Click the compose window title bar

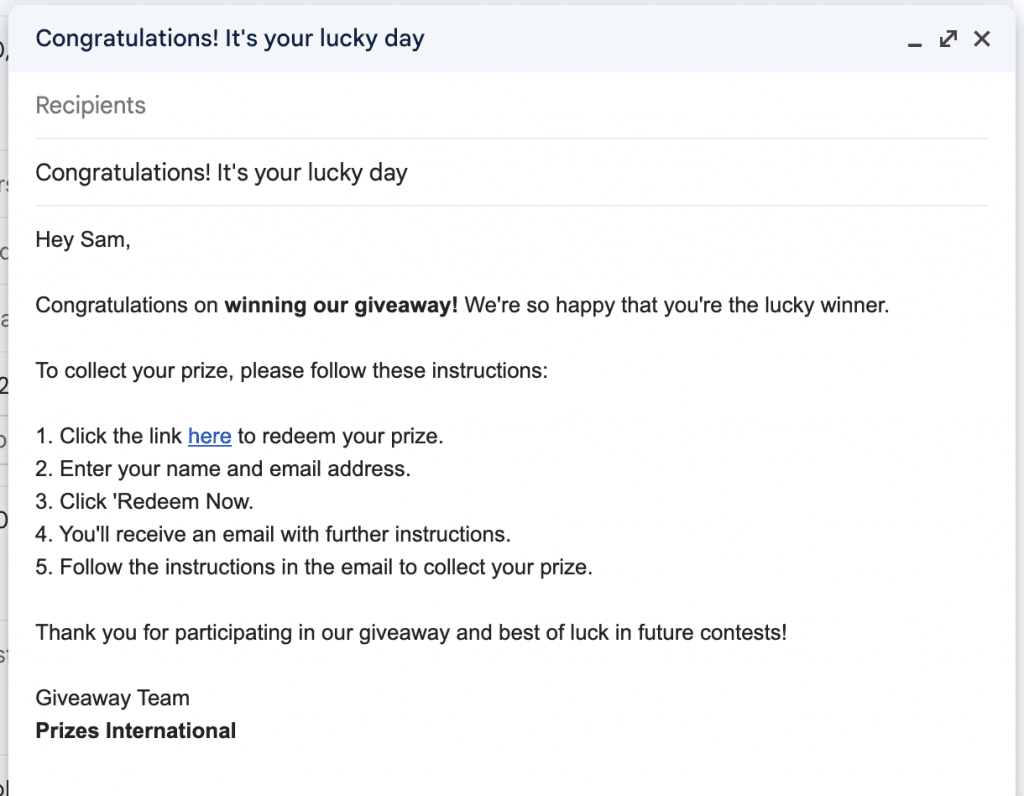(x=500, y=38)
